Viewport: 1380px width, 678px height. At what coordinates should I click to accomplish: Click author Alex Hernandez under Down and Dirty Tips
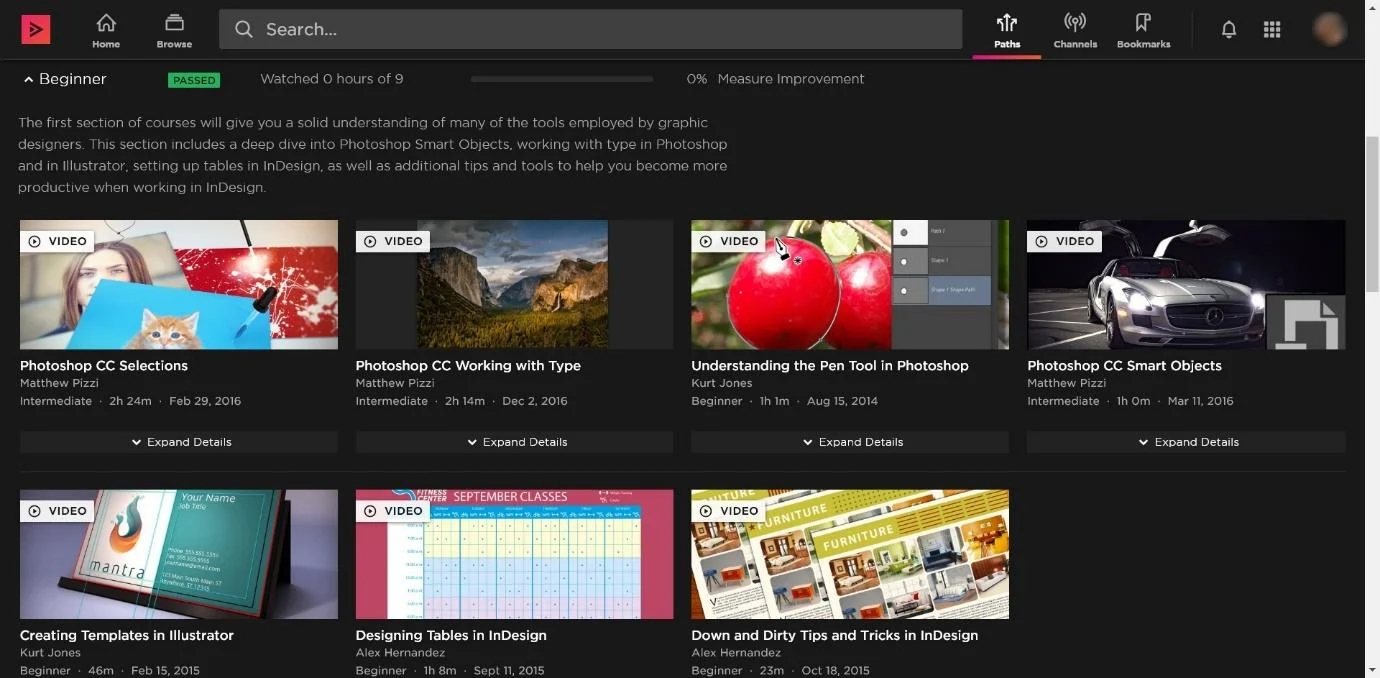(734, 653)
